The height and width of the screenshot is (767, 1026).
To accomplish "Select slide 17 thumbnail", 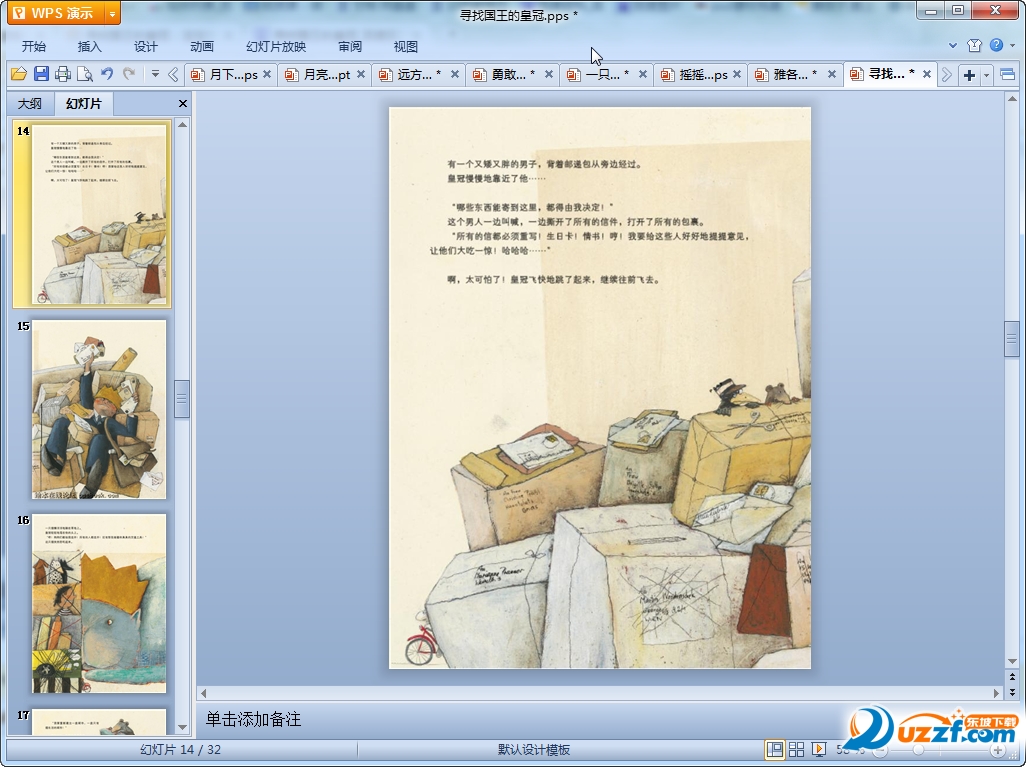I will click(x=99, y=721).
